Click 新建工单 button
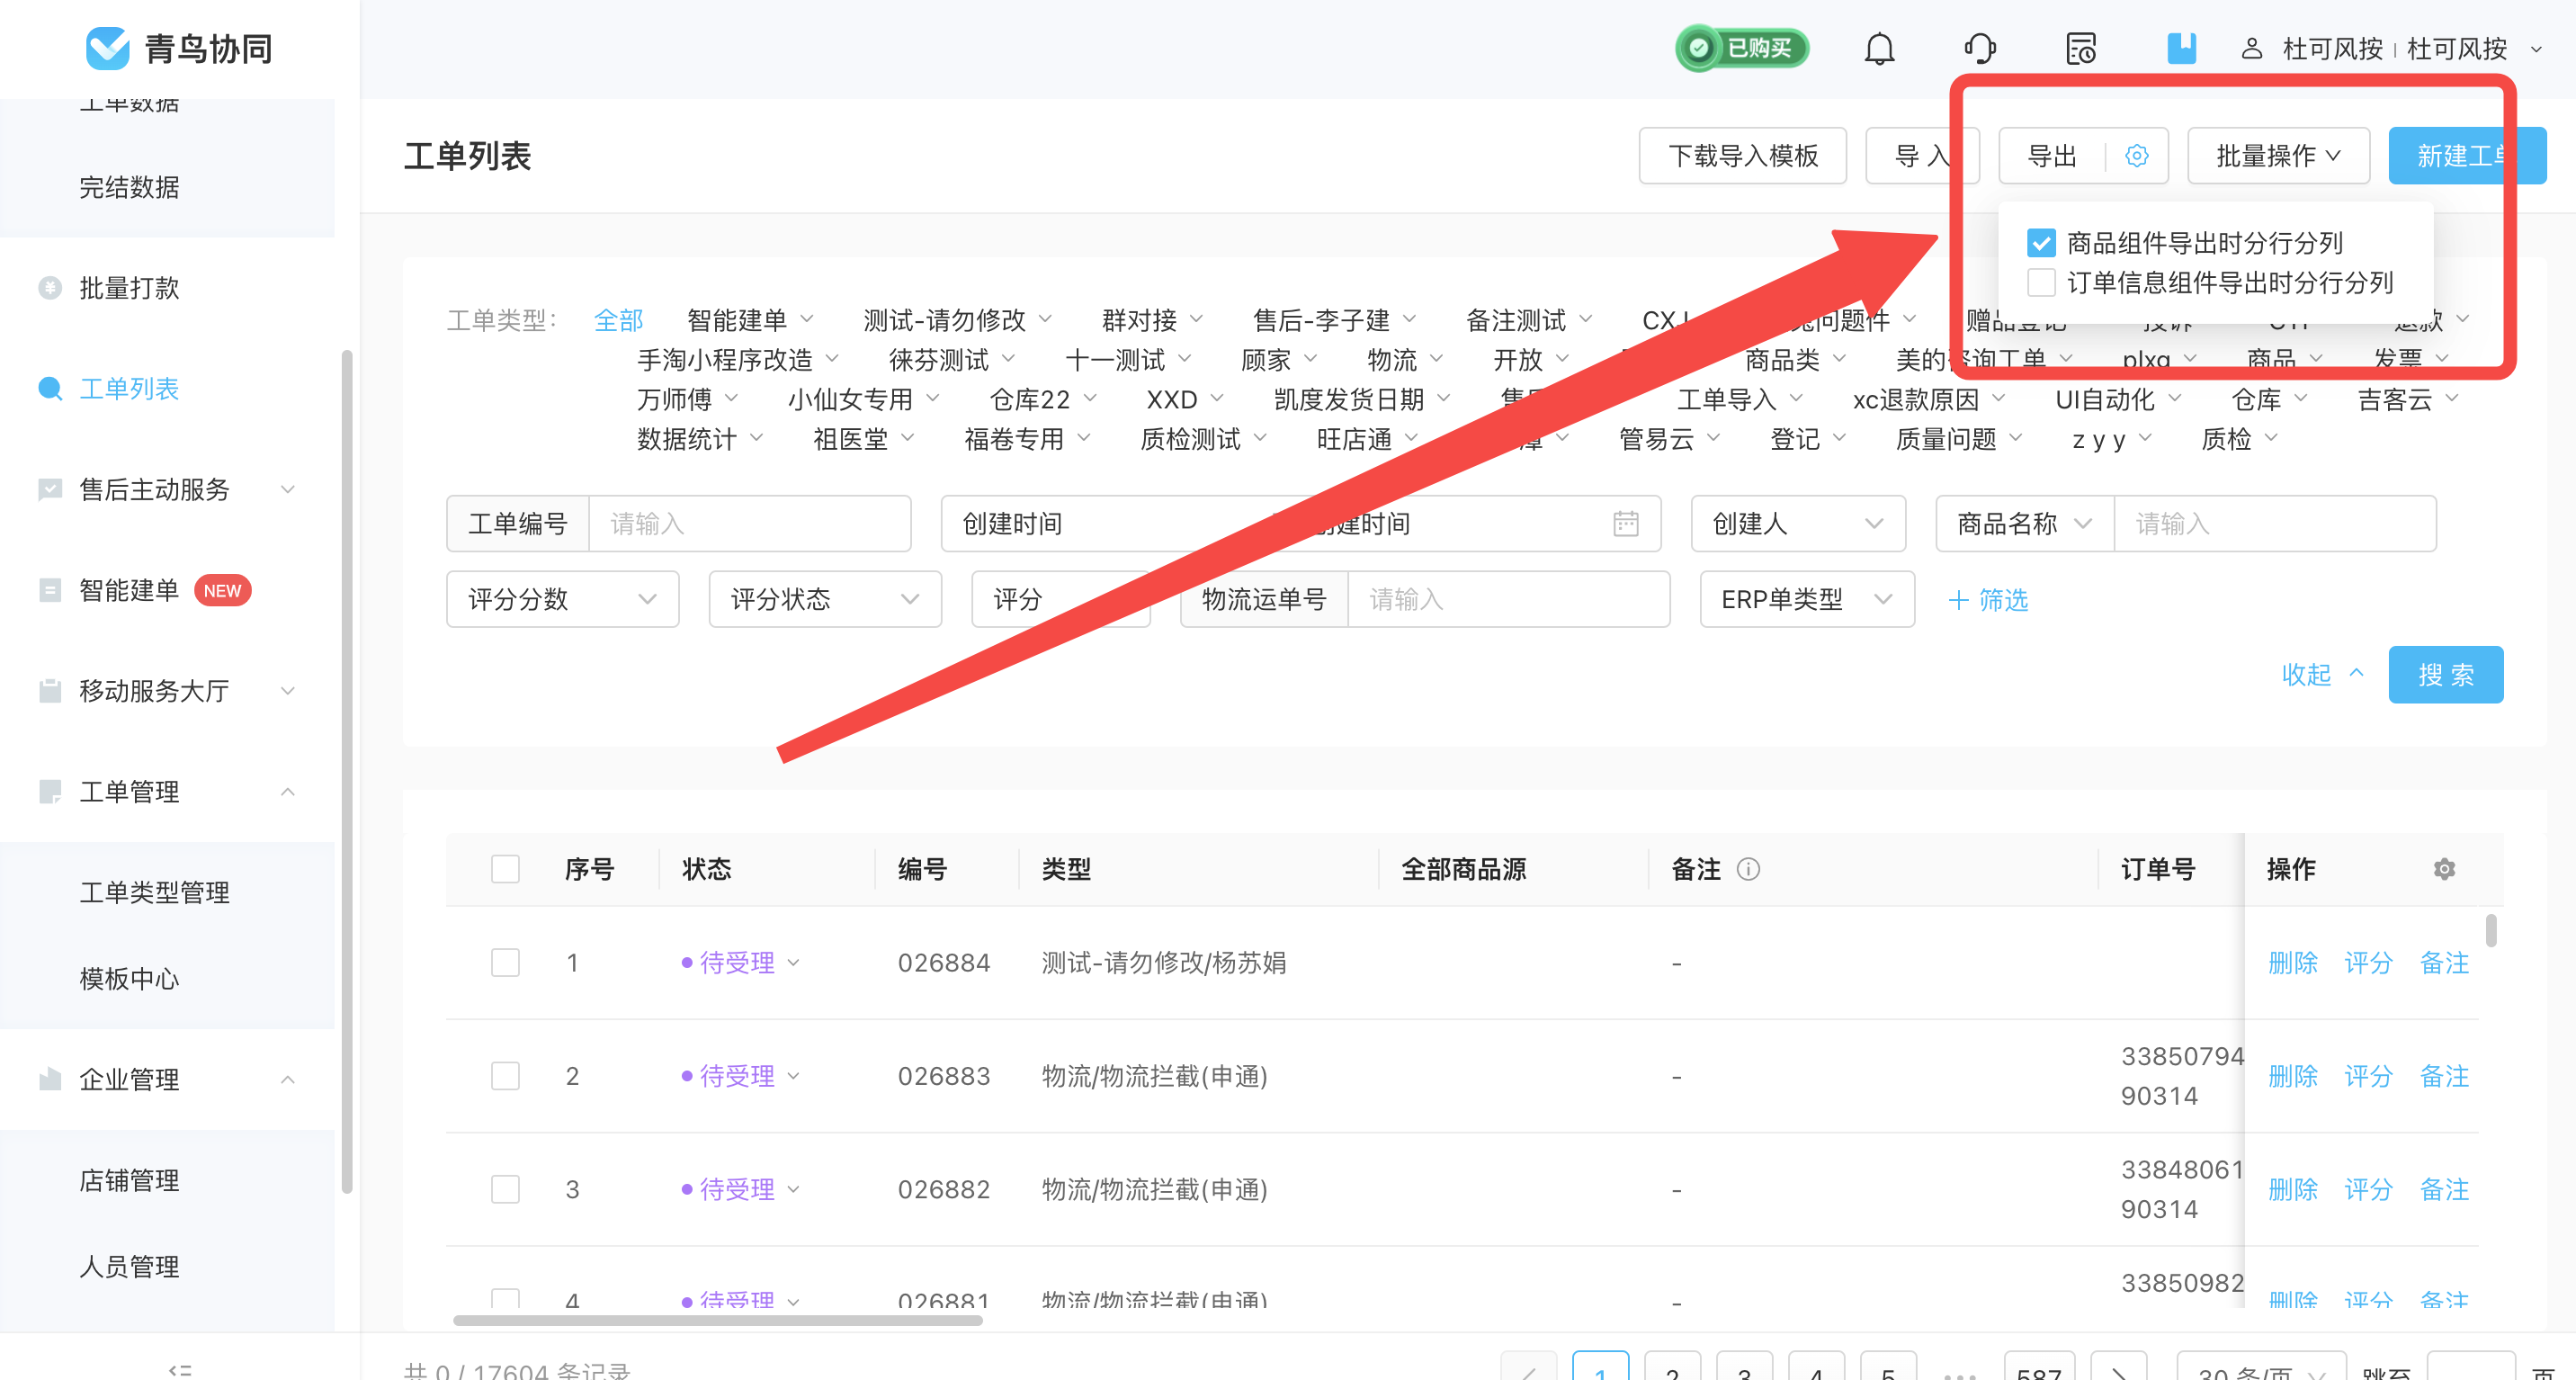The height and width of the screenshot is (1380, 2576). point(2466,156)
